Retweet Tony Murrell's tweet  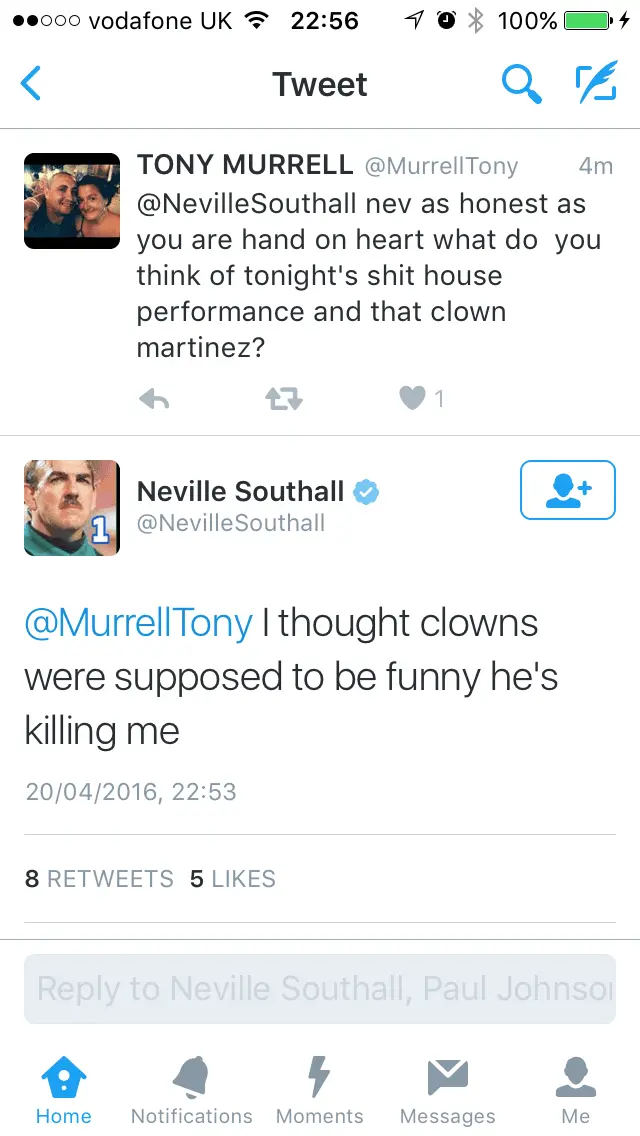pyautogui.click(x=283, y=400)
